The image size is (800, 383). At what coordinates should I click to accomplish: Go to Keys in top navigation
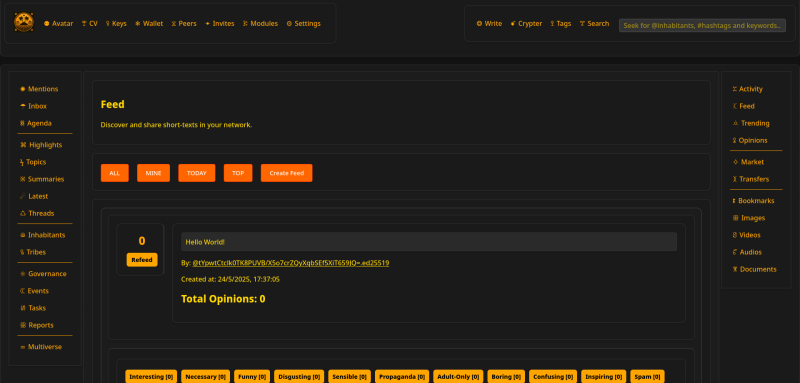[116, 23]
